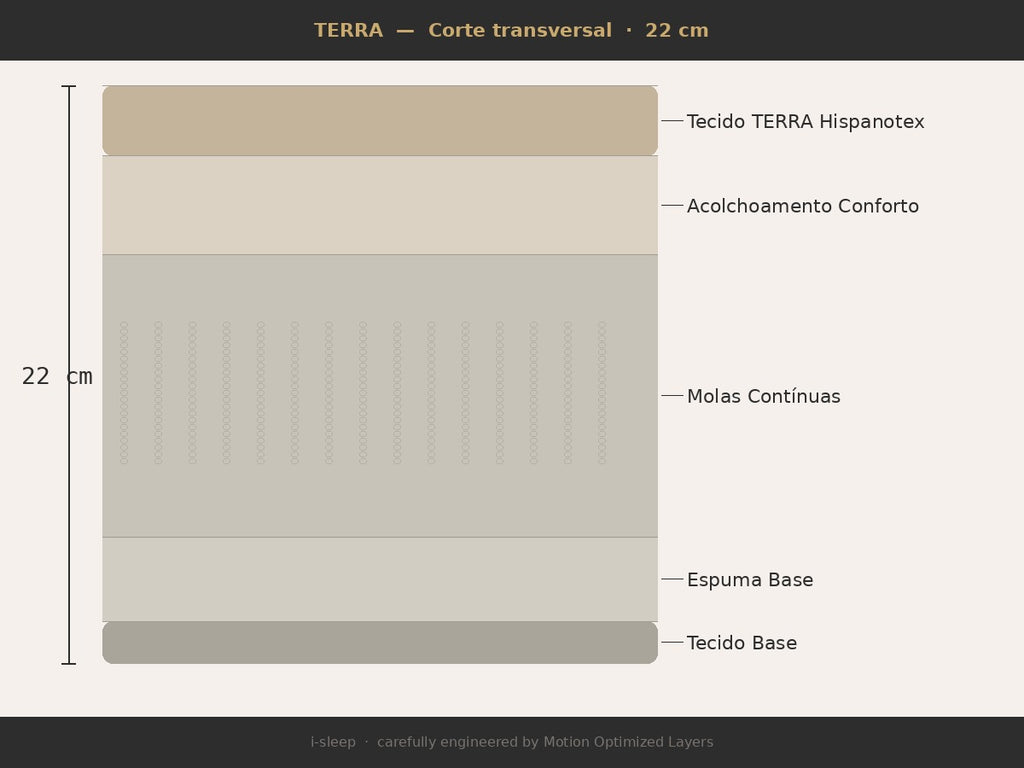Click the top tick of dimension line
1024x768 pixels.
tap(69, 86)
